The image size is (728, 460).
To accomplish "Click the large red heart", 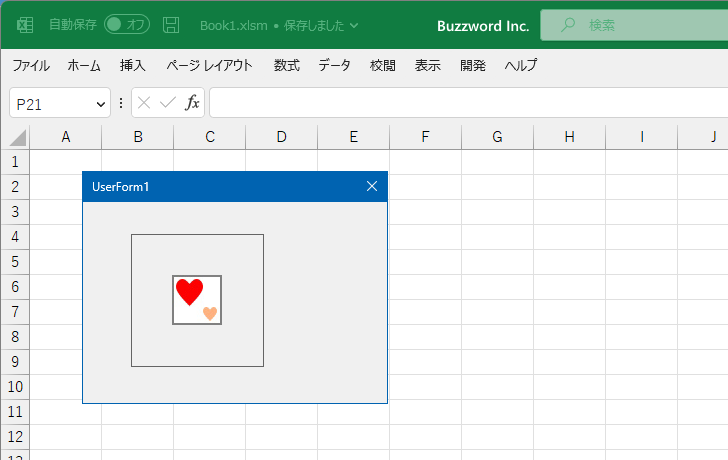I will point(189,292).
